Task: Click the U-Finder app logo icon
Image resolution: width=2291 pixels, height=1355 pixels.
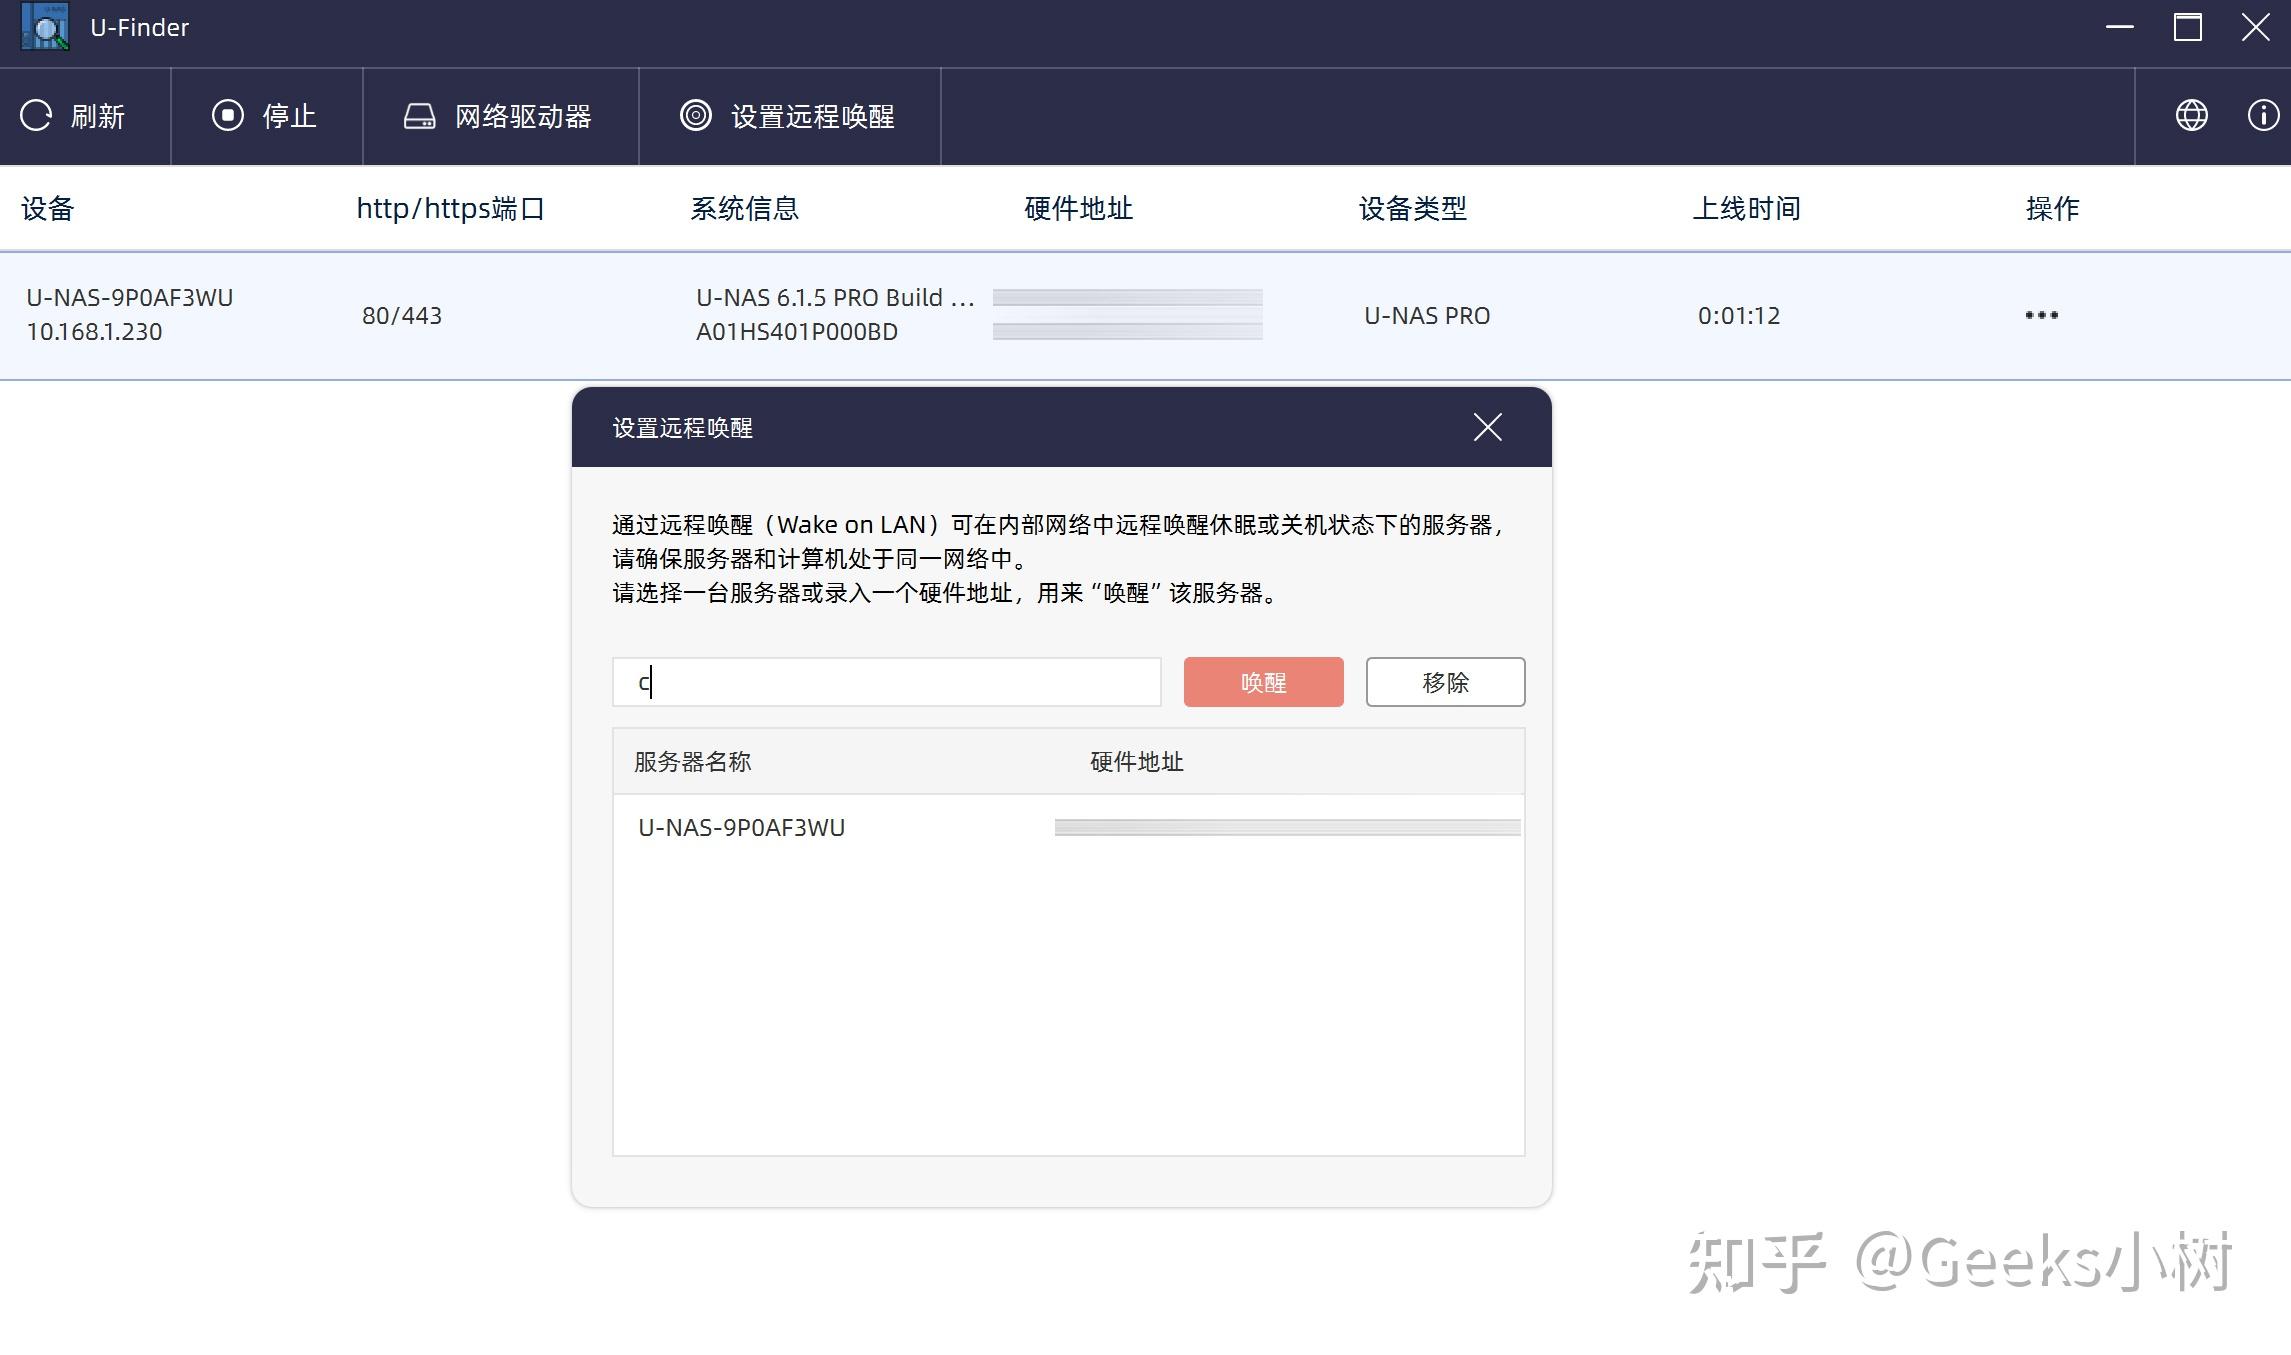Action: (x=45, y=27)
